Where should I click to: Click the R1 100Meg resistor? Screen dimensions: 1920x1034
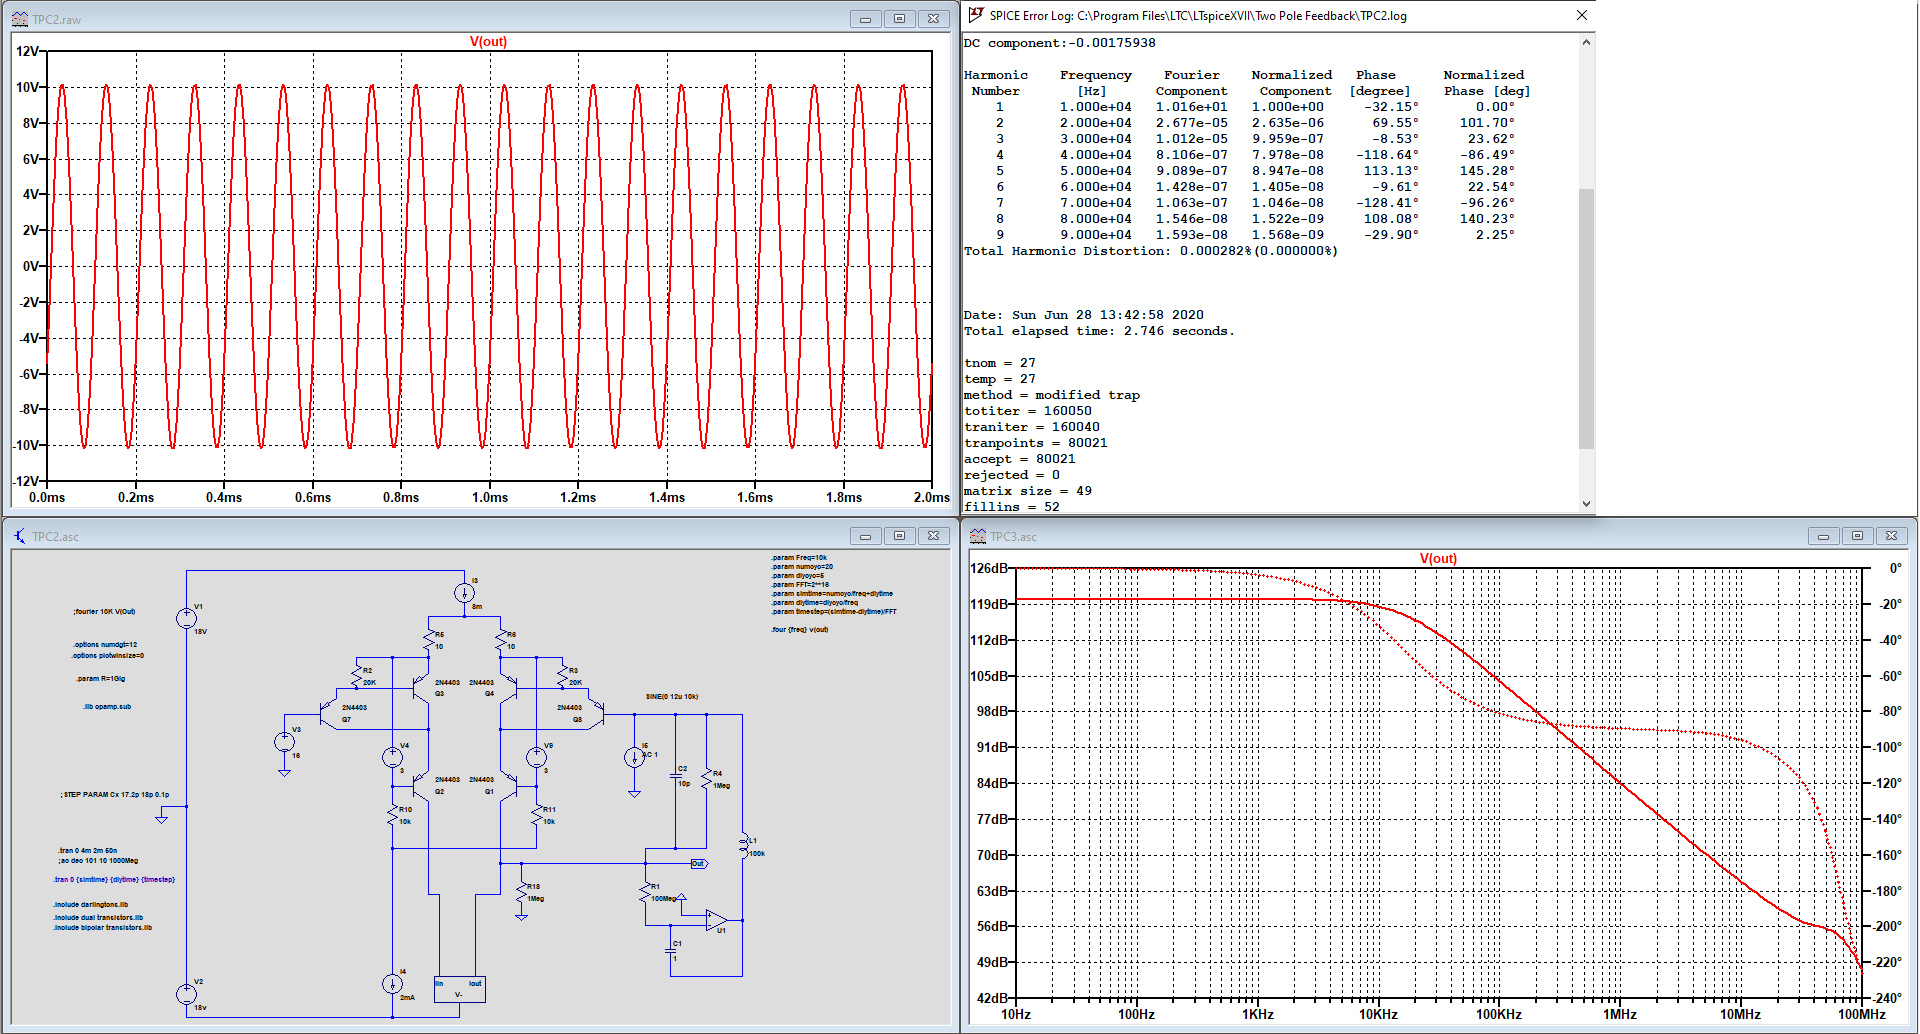645,892
